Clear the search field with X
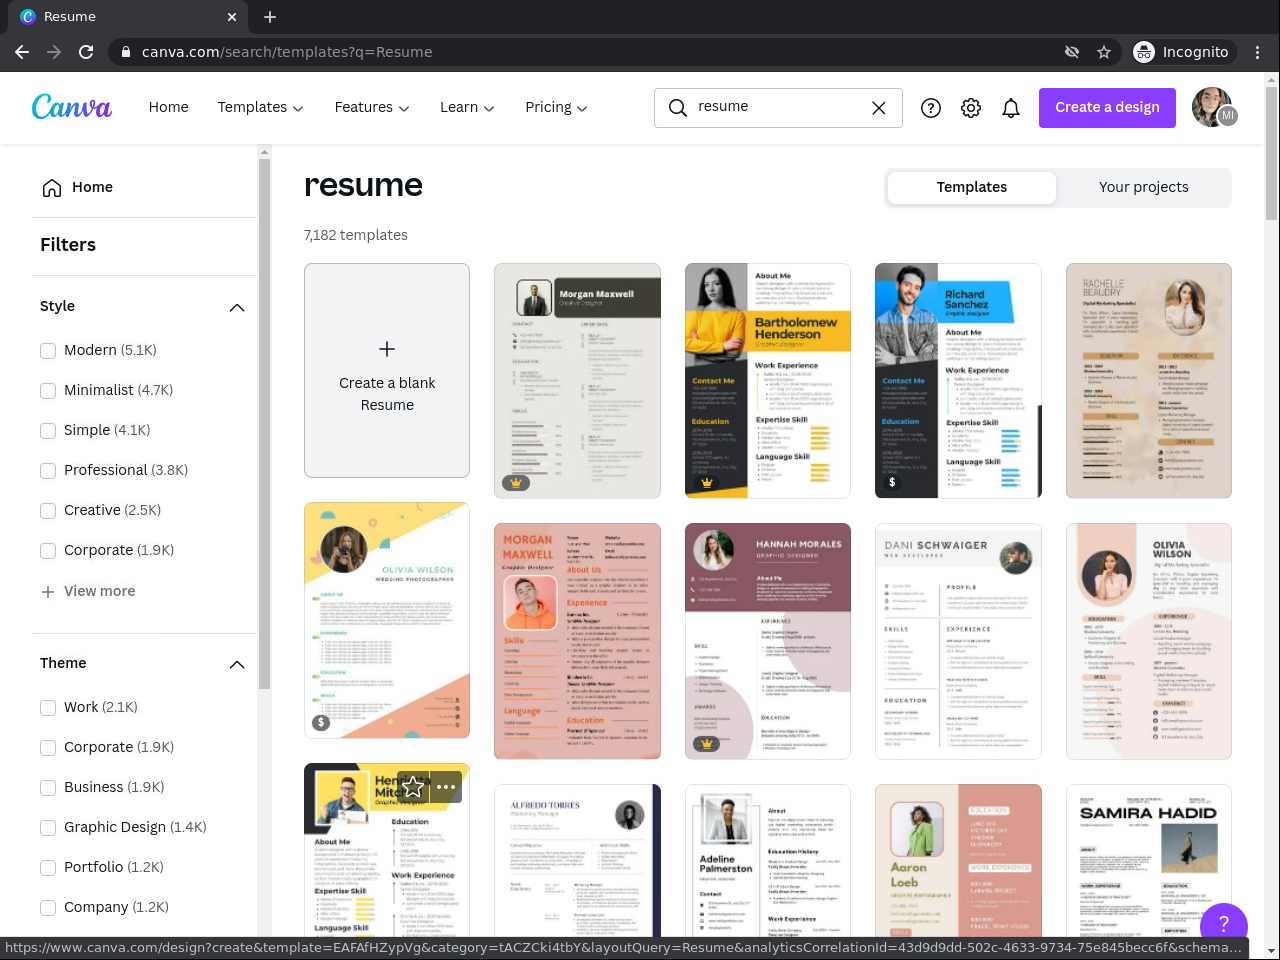 click(879, 108)
